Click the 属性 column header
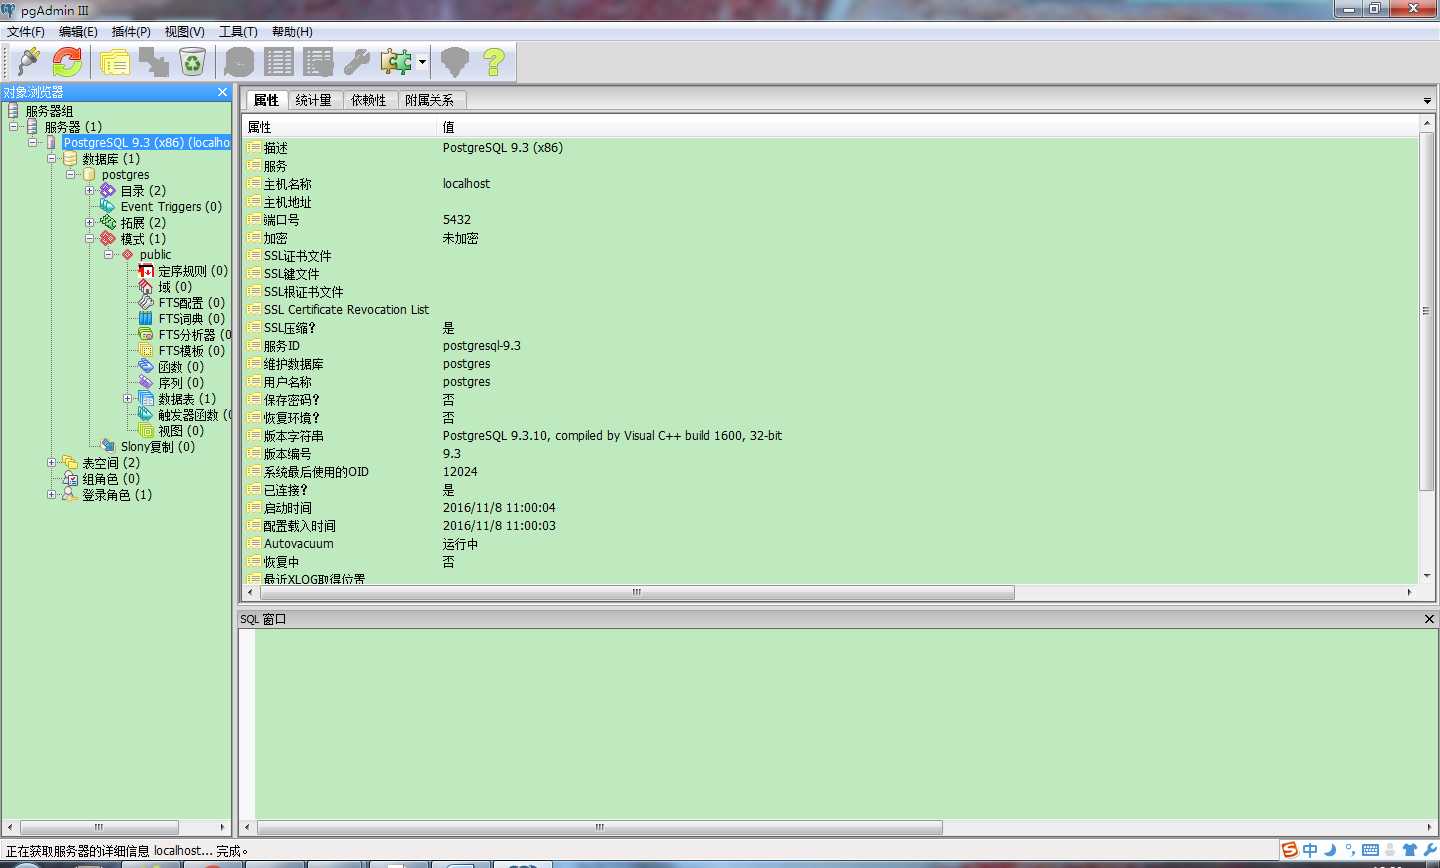The height and width of the screenshot is (868, 1440). tap(341, 127)
